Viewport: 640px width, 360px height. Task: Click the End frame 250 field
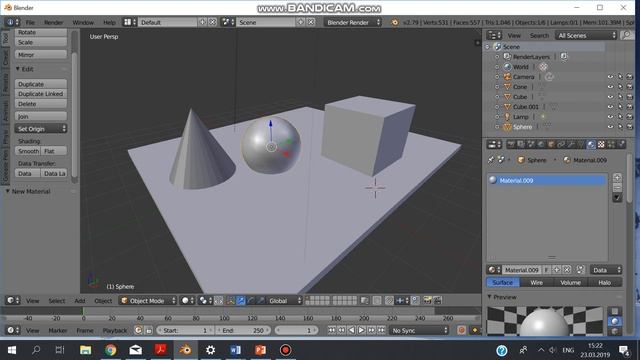[242, 330]
